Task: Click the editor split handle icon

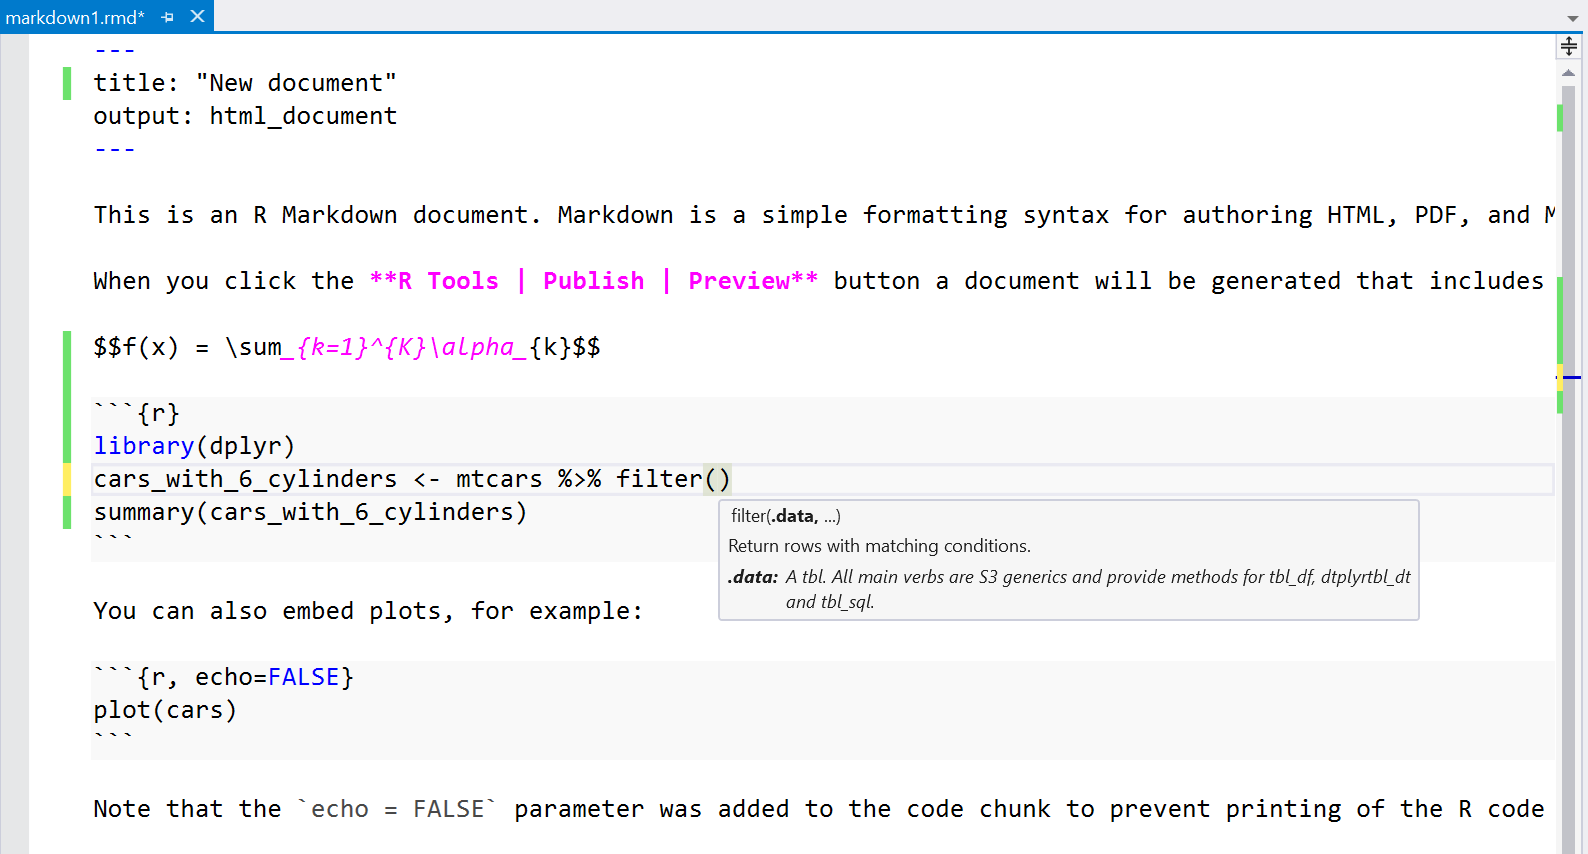Action: (x=1569, y=46)
